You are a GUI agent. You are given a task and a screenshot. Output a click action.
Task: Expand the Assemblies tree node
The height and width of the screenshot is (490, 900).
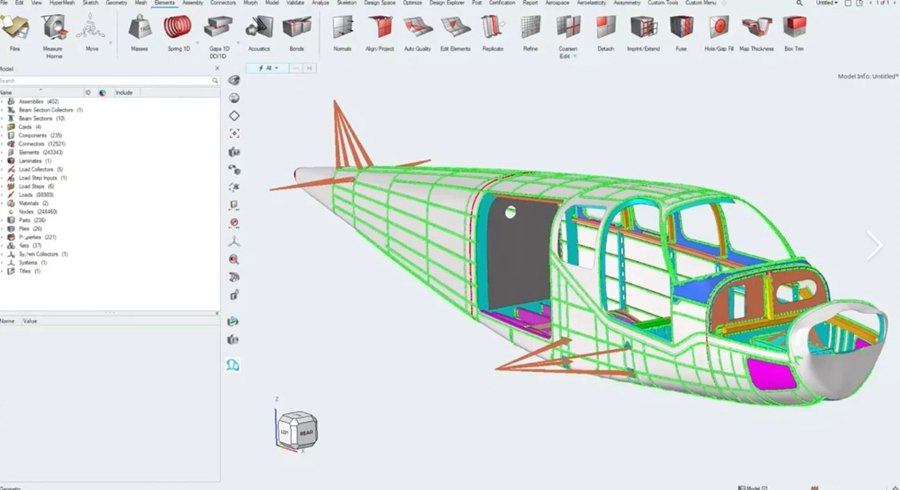2,102
